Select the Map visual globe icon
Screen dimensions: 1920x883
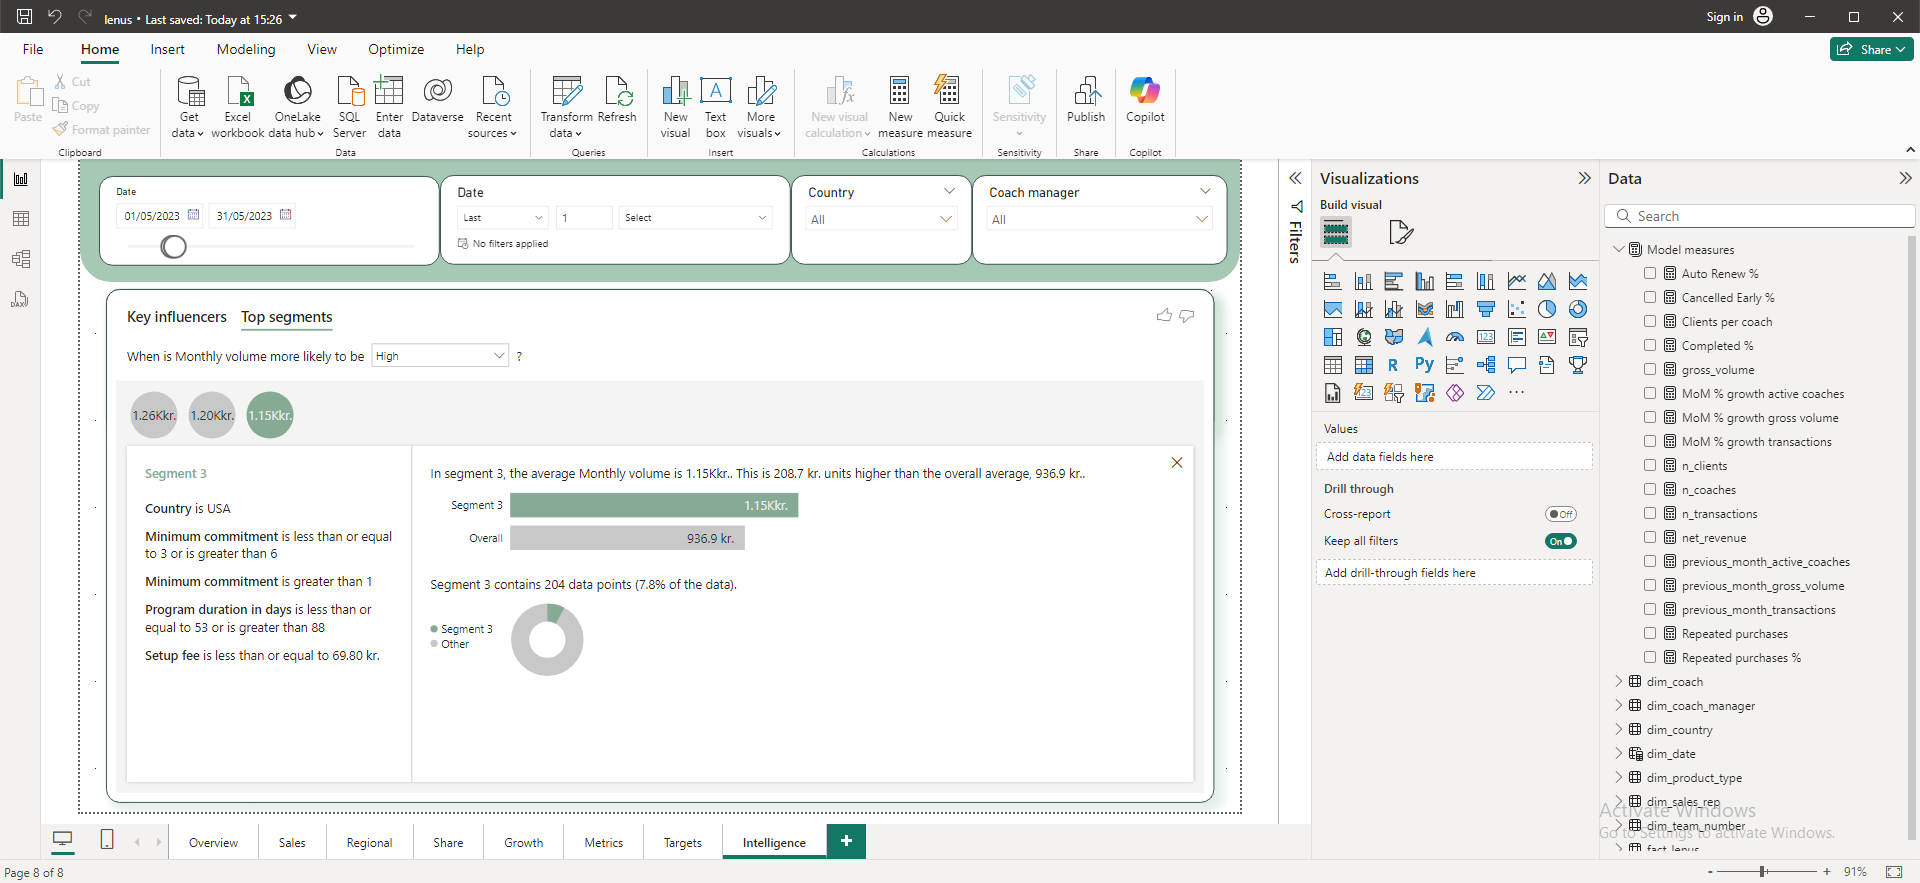1364,337
